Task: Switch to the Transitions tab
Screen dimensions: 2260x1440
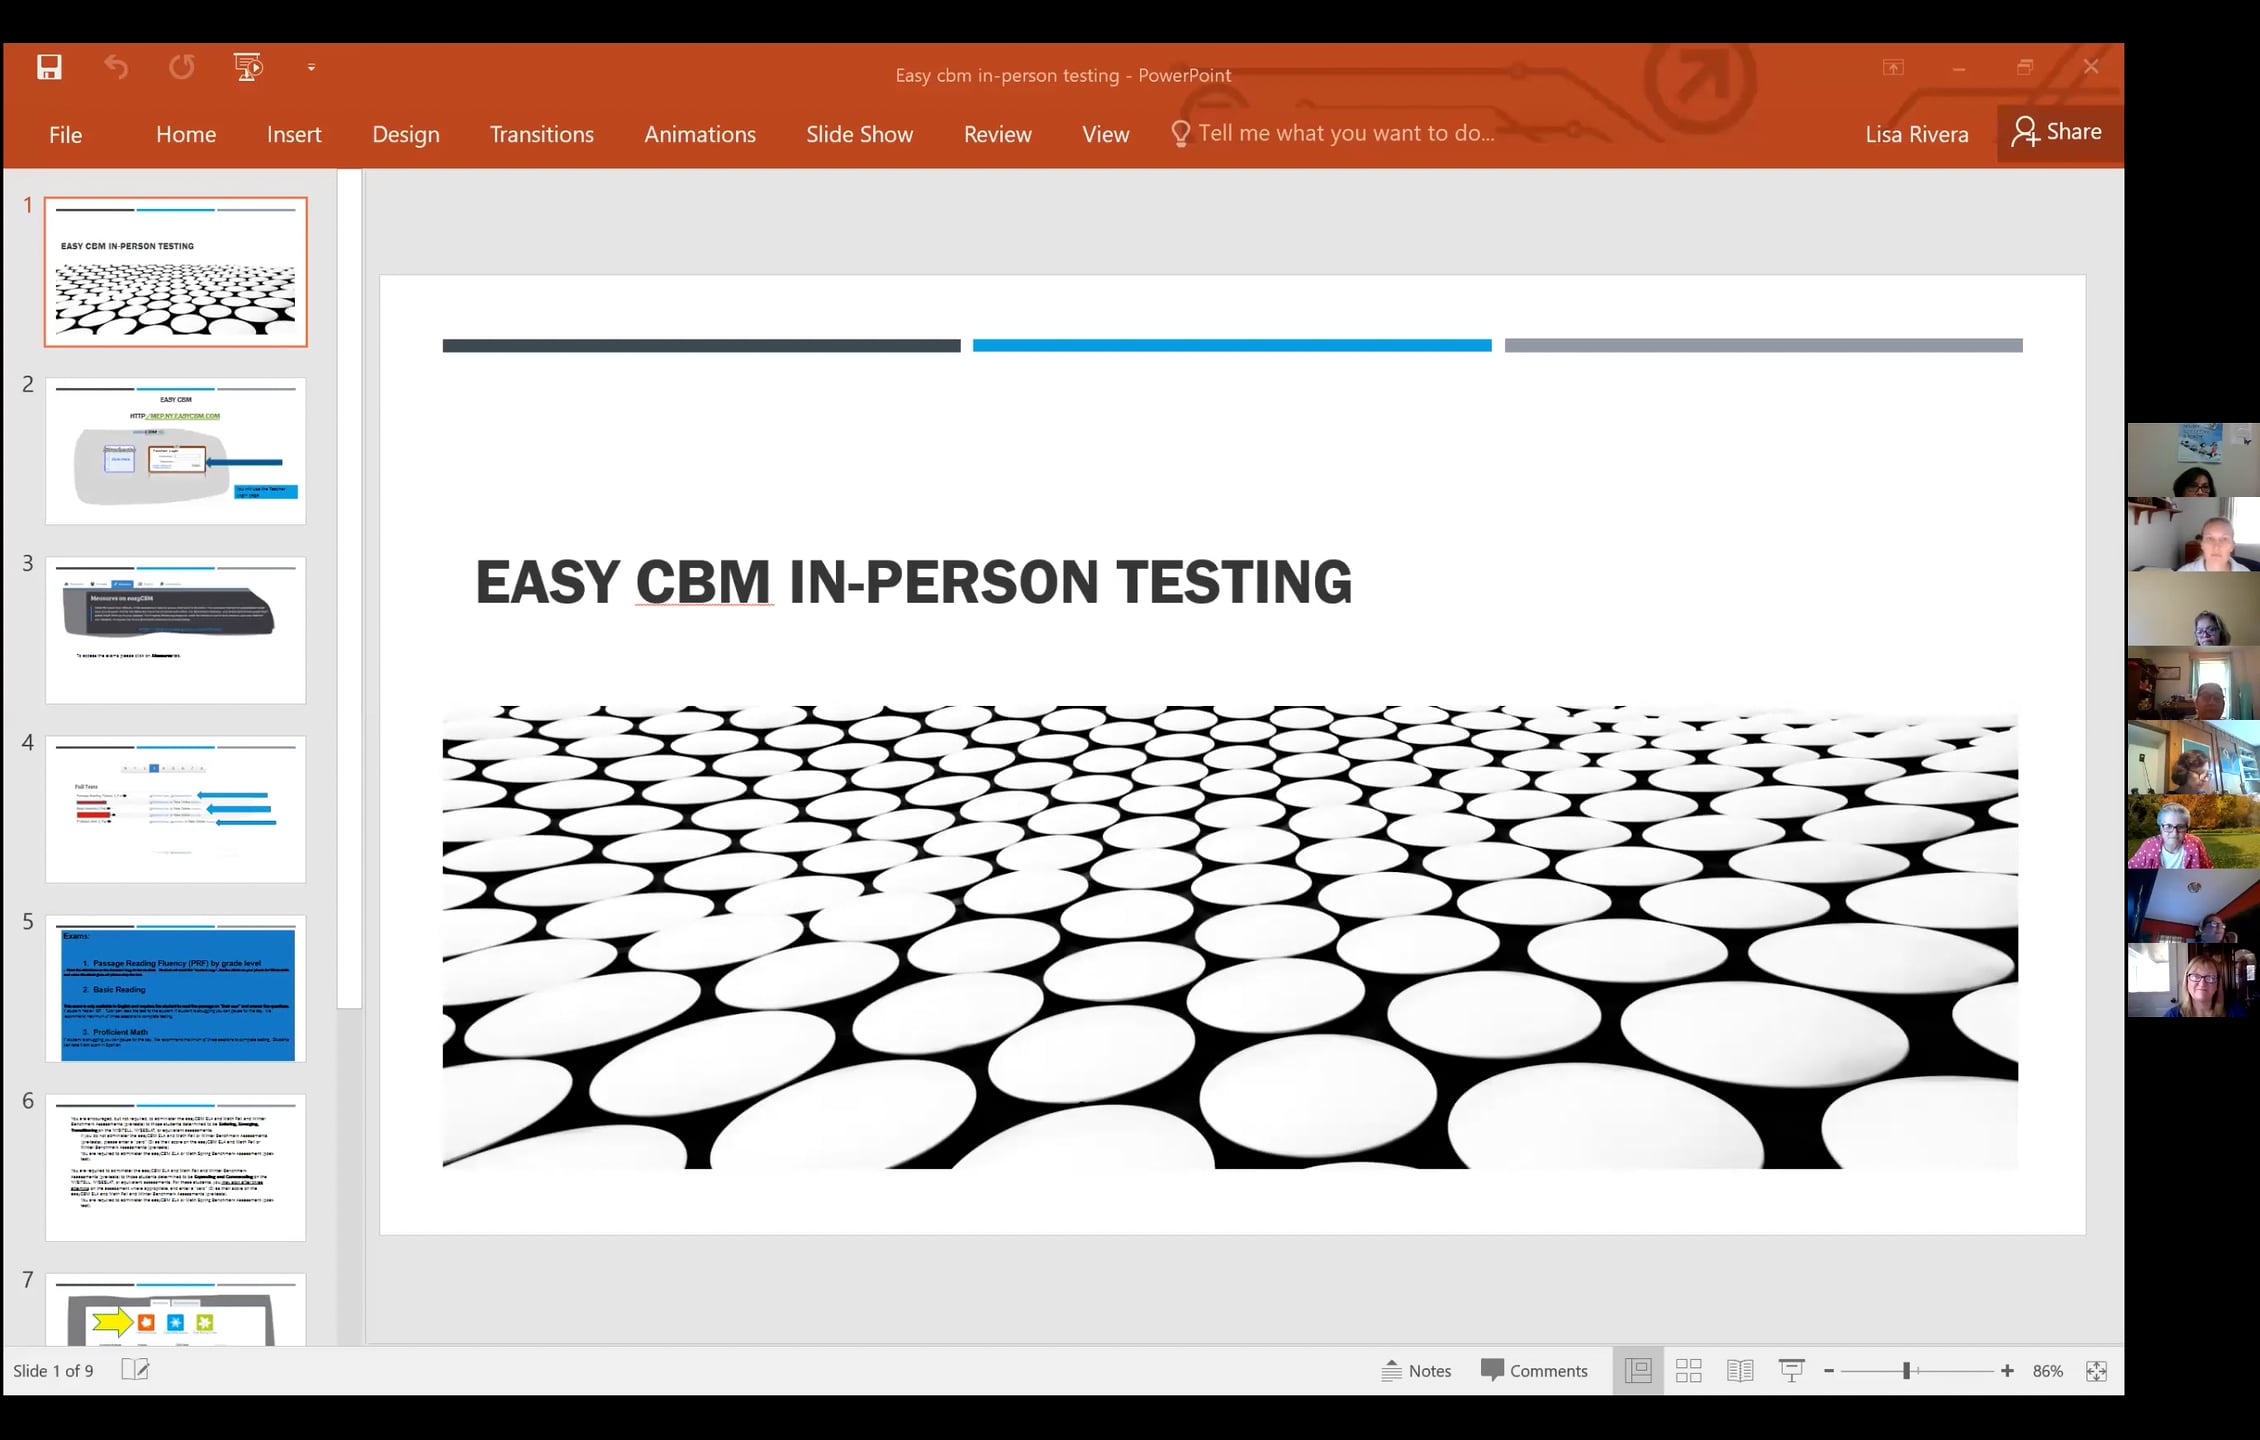Action: click(541, 134)
